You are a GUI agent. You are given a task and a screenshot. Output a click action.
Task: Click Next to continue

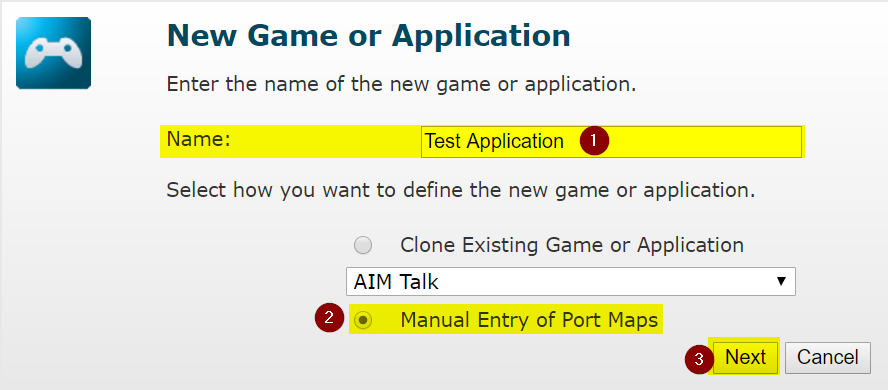coord(745,357)
